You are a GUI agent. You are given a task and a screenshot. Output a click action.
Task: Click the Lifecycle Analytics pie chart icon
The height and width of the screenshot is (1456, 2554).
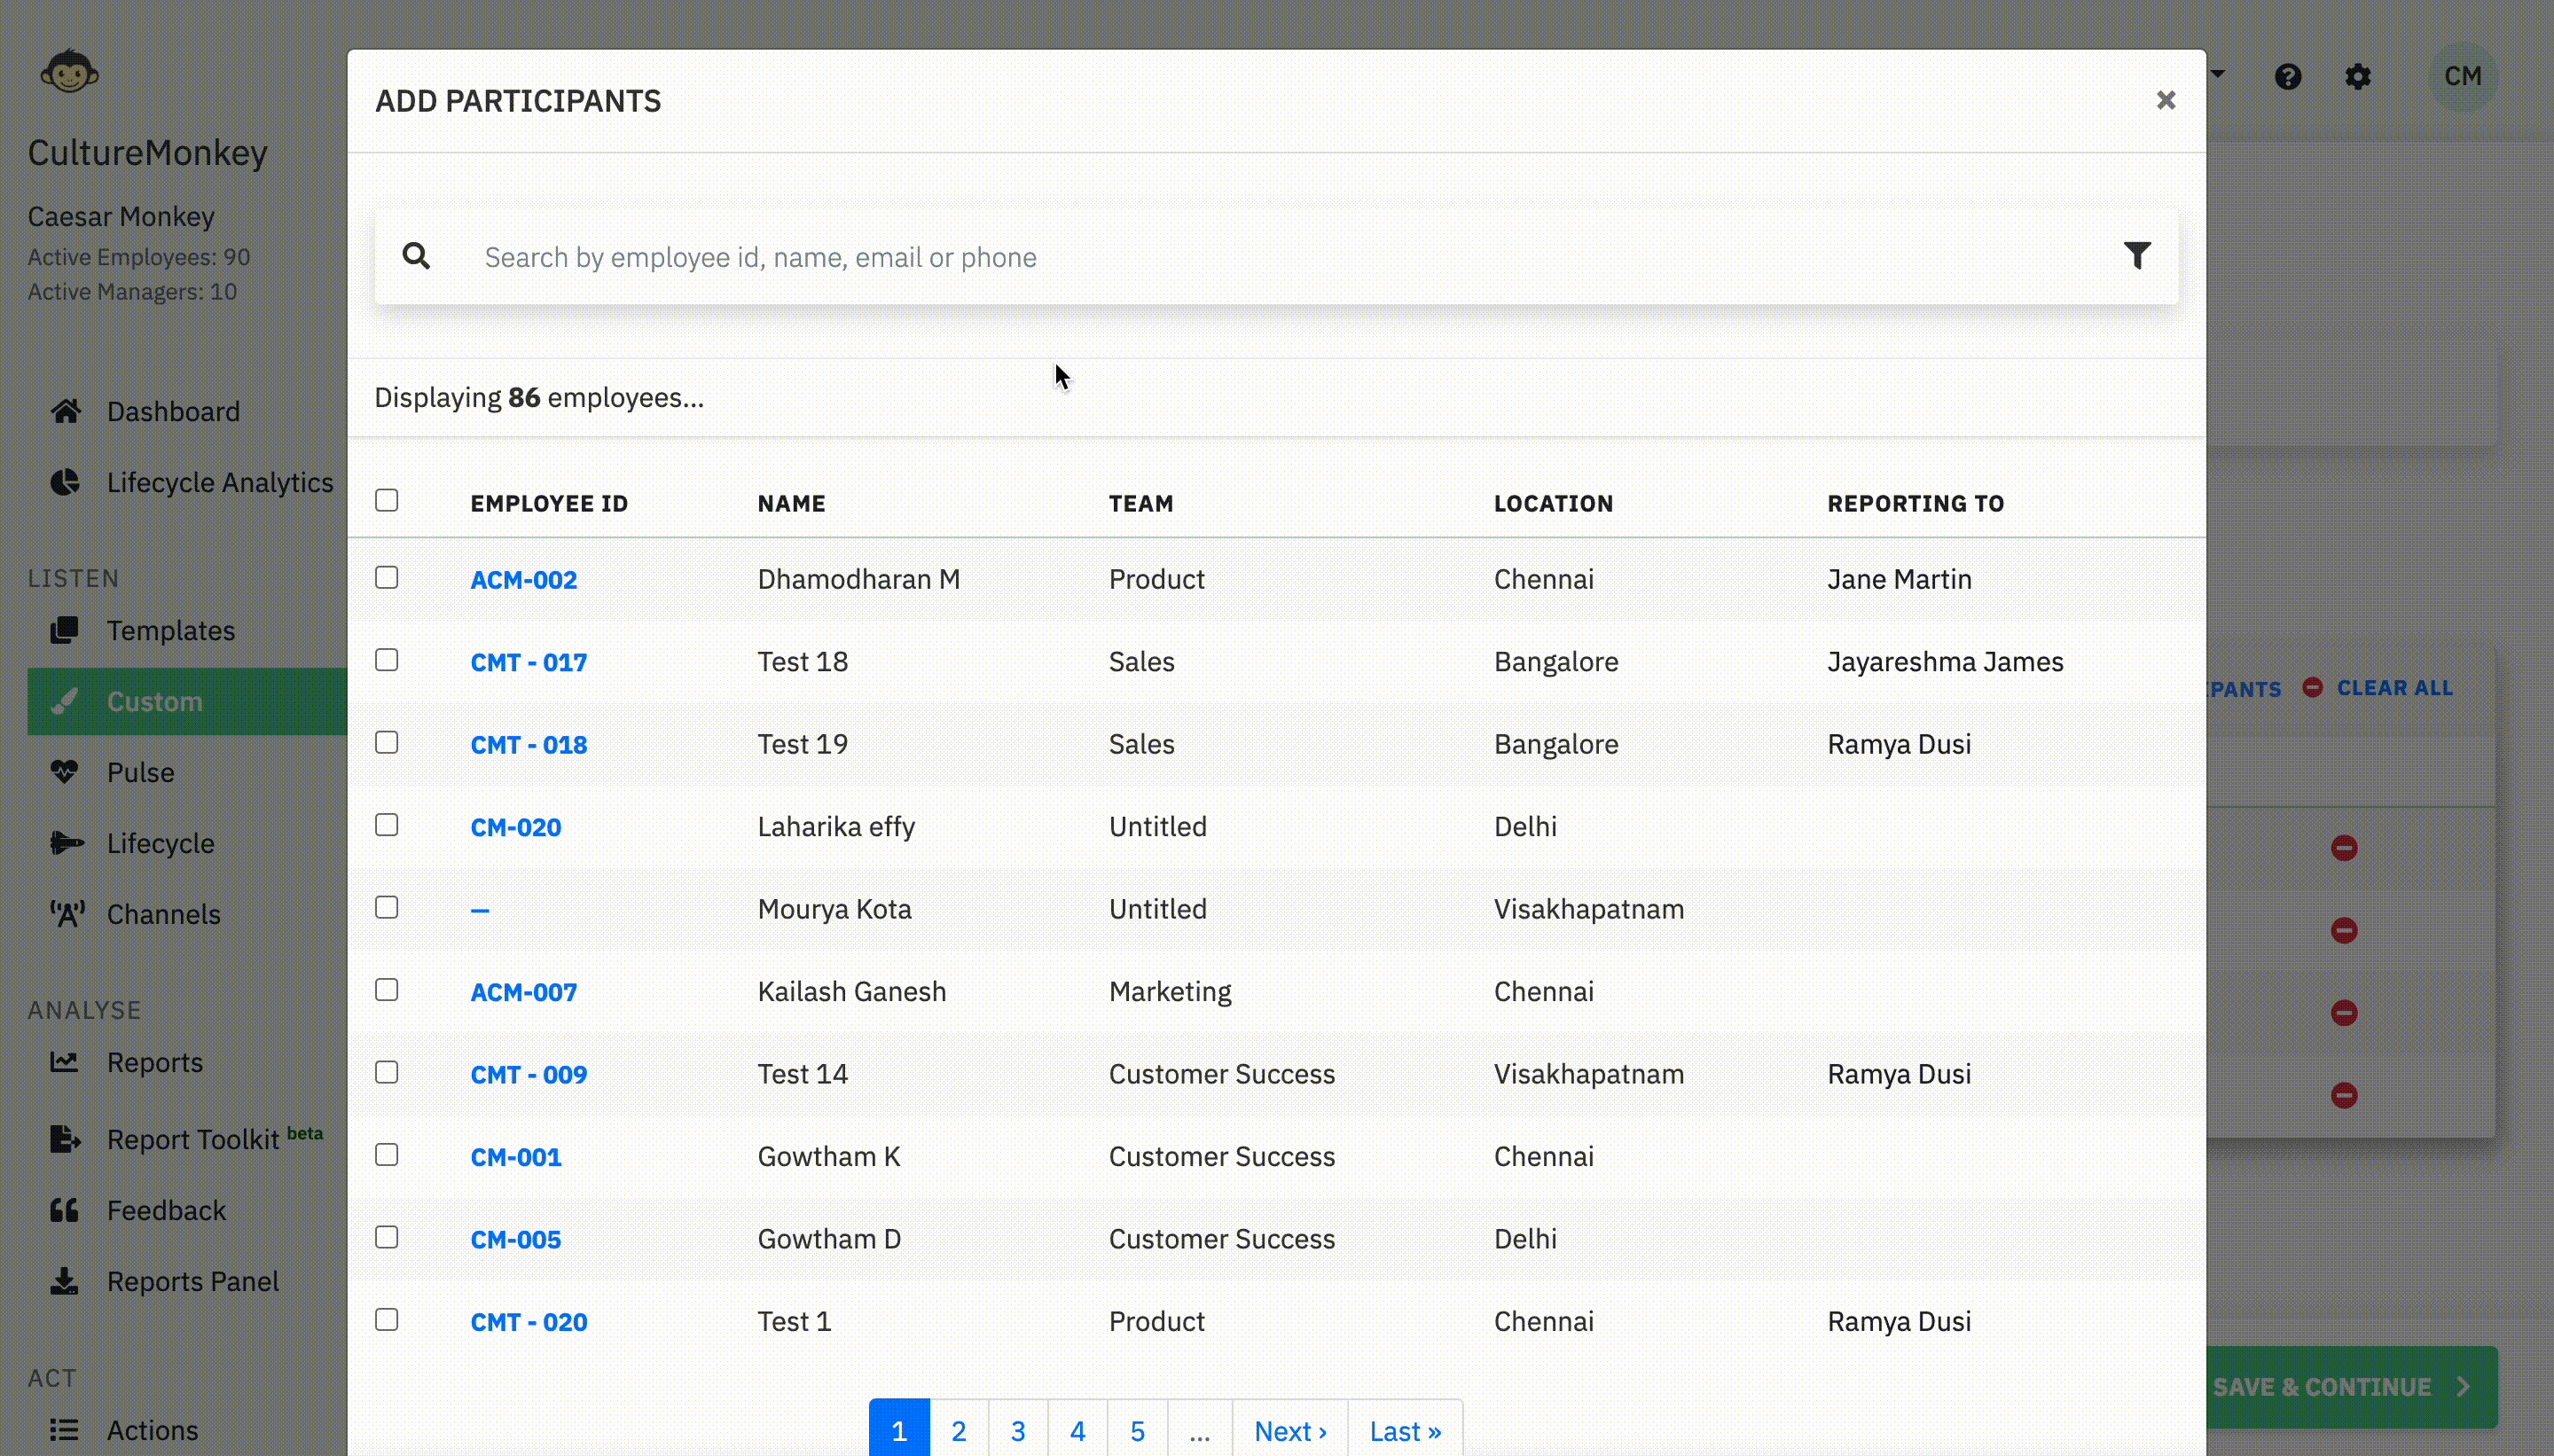click(x=65, y=482)
